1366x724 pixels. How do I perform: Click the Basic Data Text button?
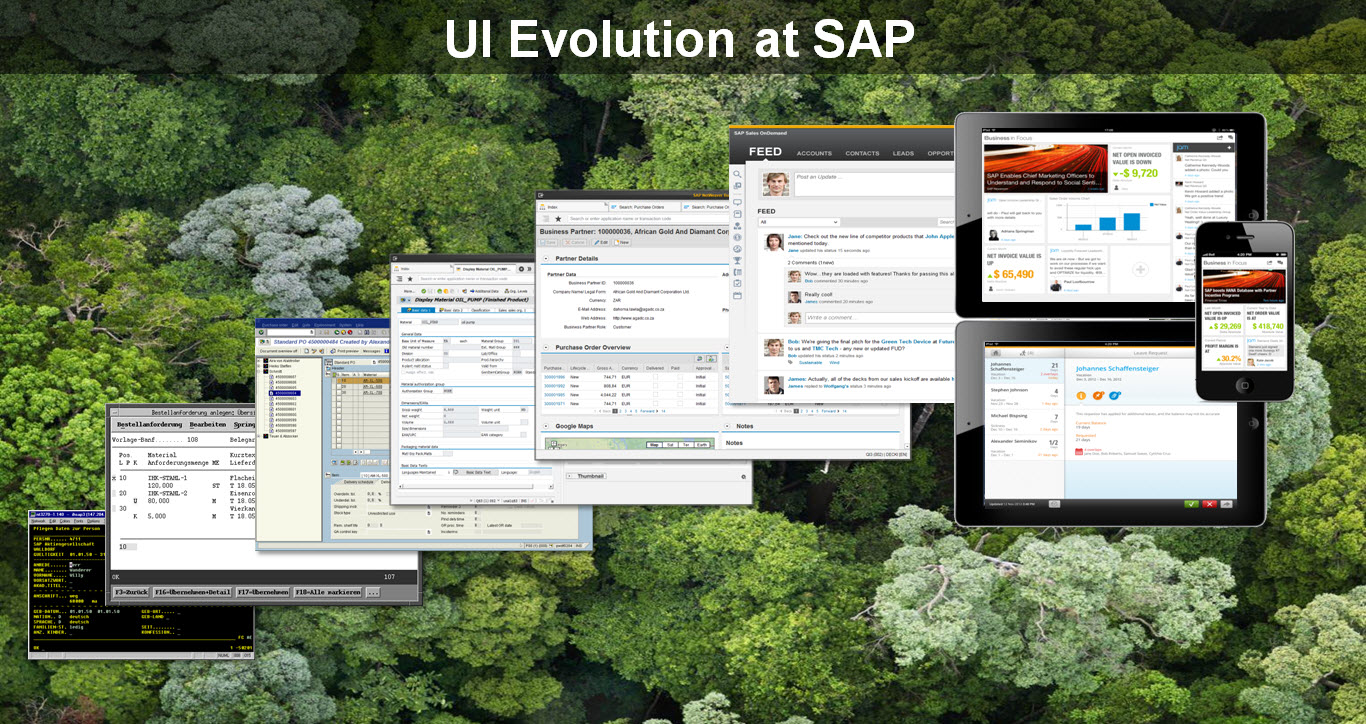[479, 472]
